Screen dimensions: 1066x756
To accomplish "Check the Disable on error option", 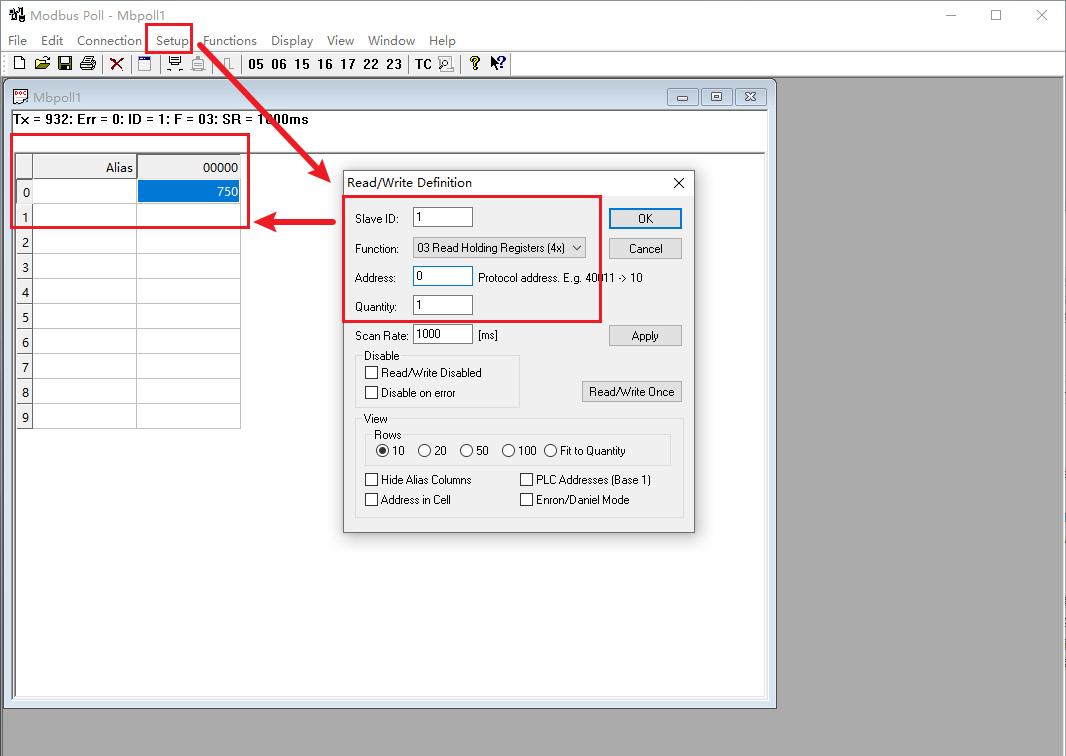I will pos(372,393).
